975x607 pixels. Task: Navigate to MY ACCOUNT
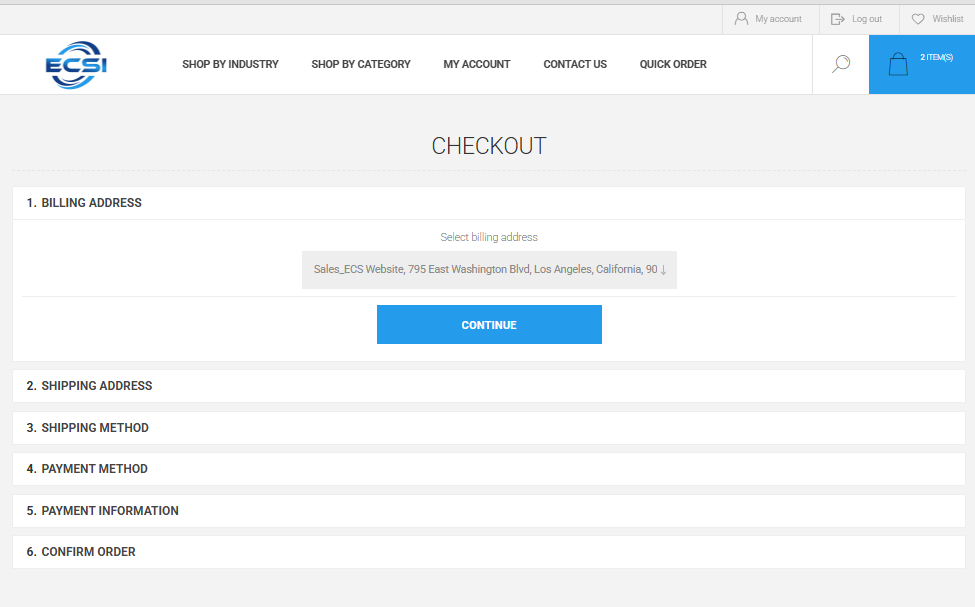click(477, 64)
